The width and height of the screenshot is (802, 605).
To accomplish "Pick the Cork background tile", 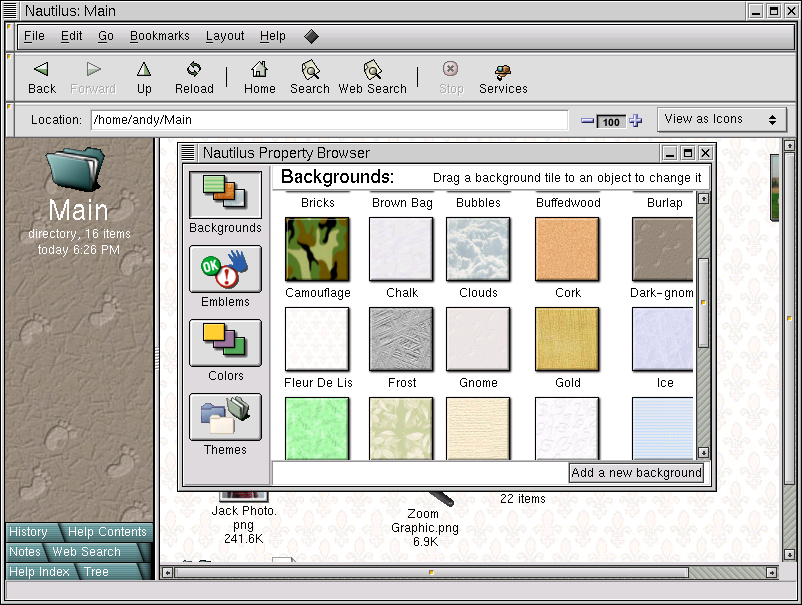I will pyautogui.click(x=567, y=249).
